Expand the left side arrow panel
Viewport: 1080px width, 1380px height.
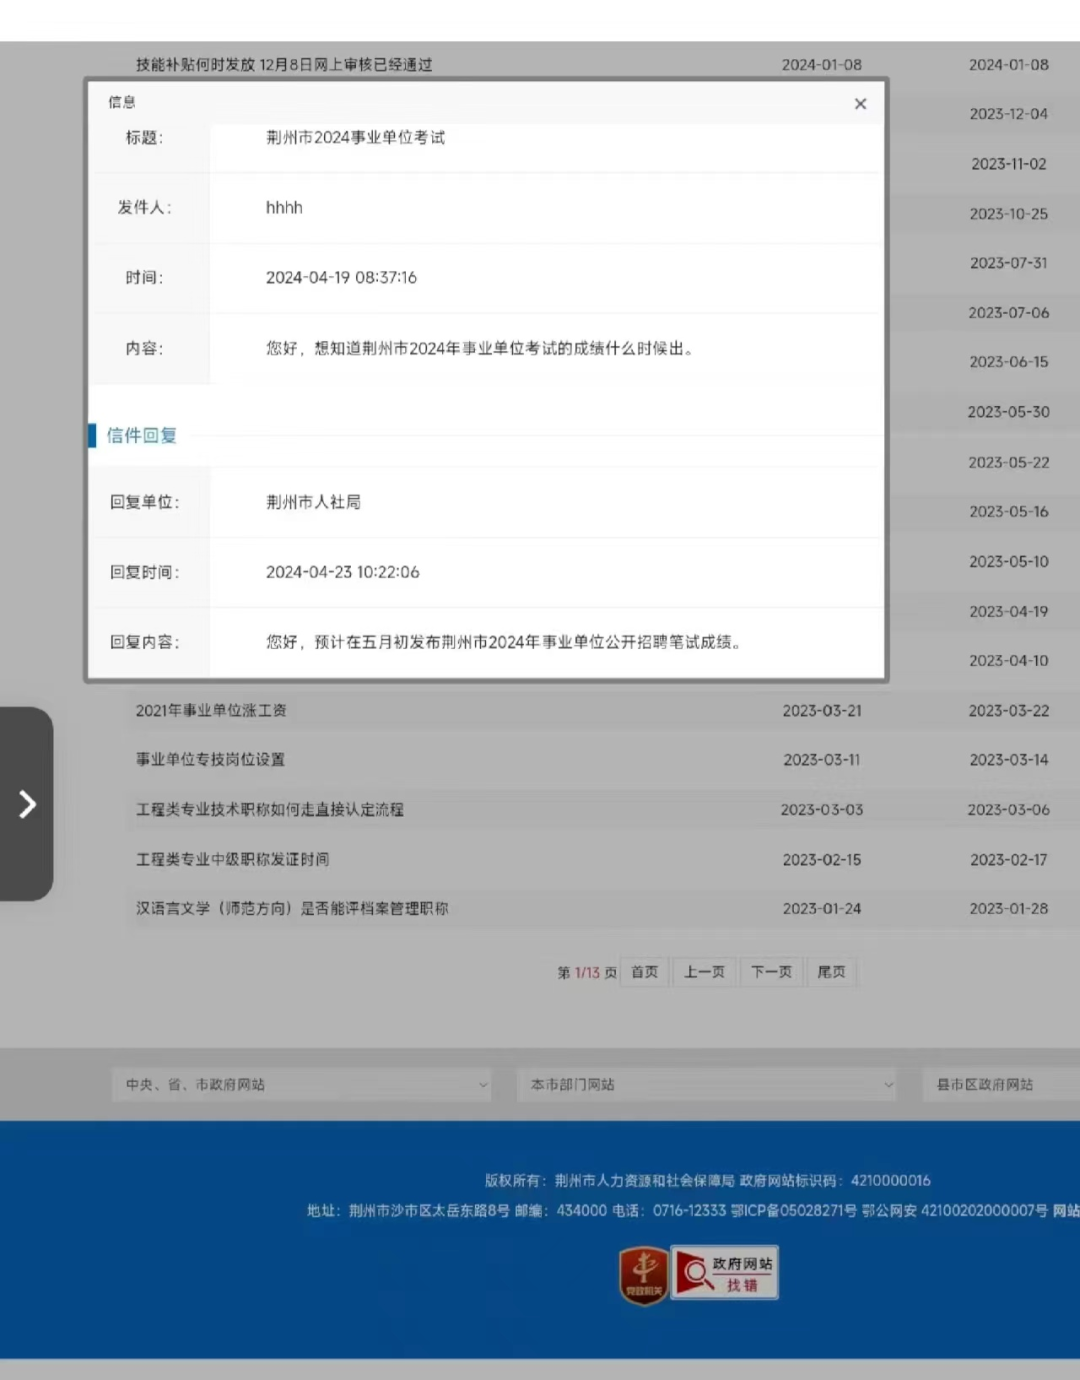point(26,803)
